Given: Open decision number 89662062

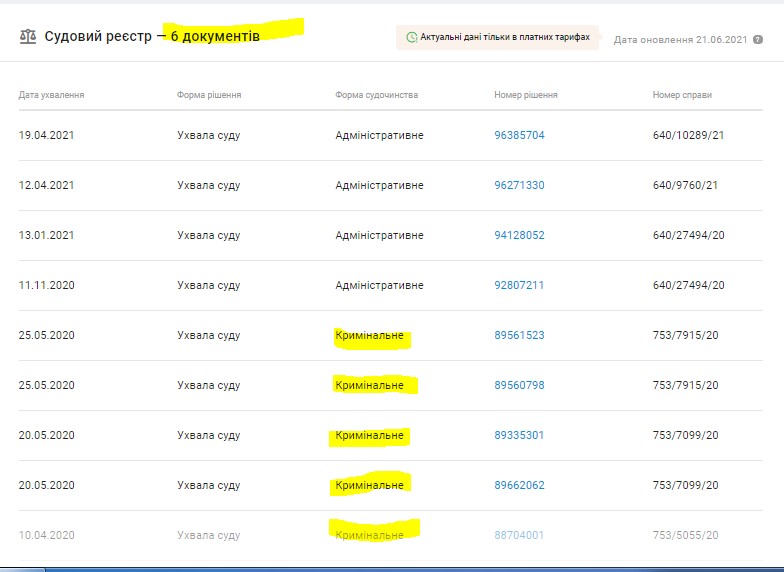Looking at the screenshot, I should (x=519, y=485).
